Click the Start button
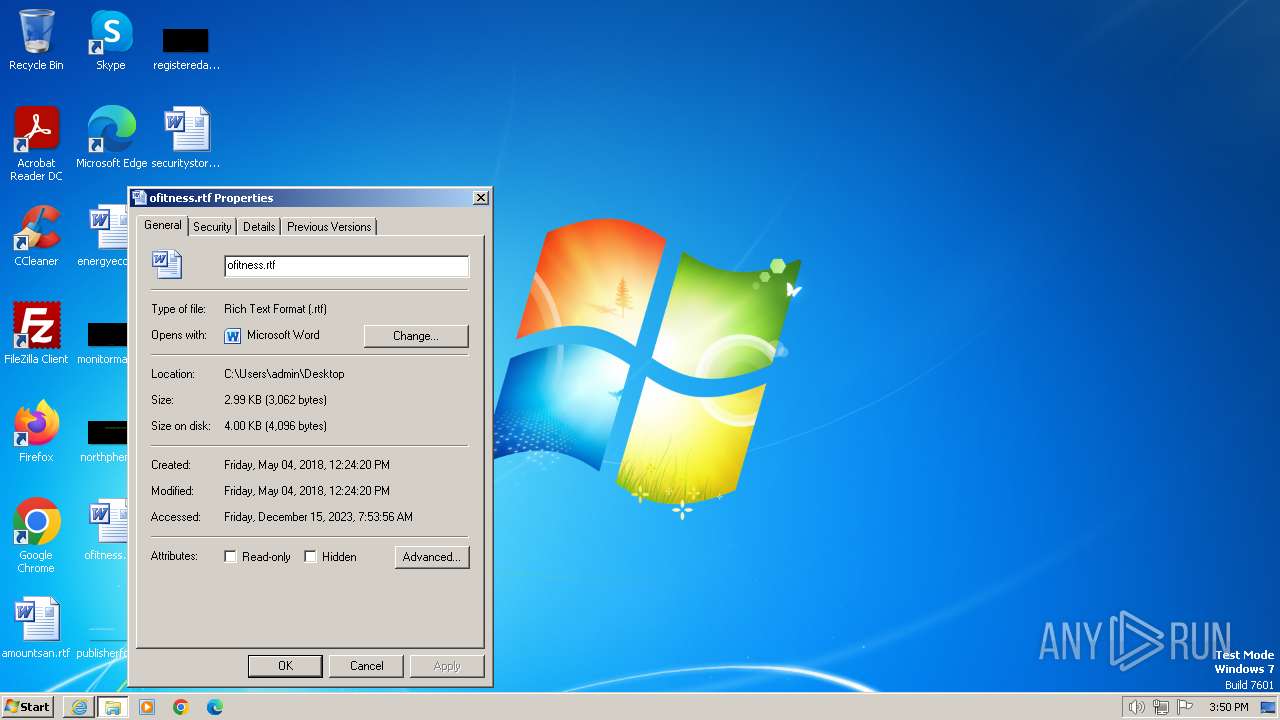 point(28,707)
